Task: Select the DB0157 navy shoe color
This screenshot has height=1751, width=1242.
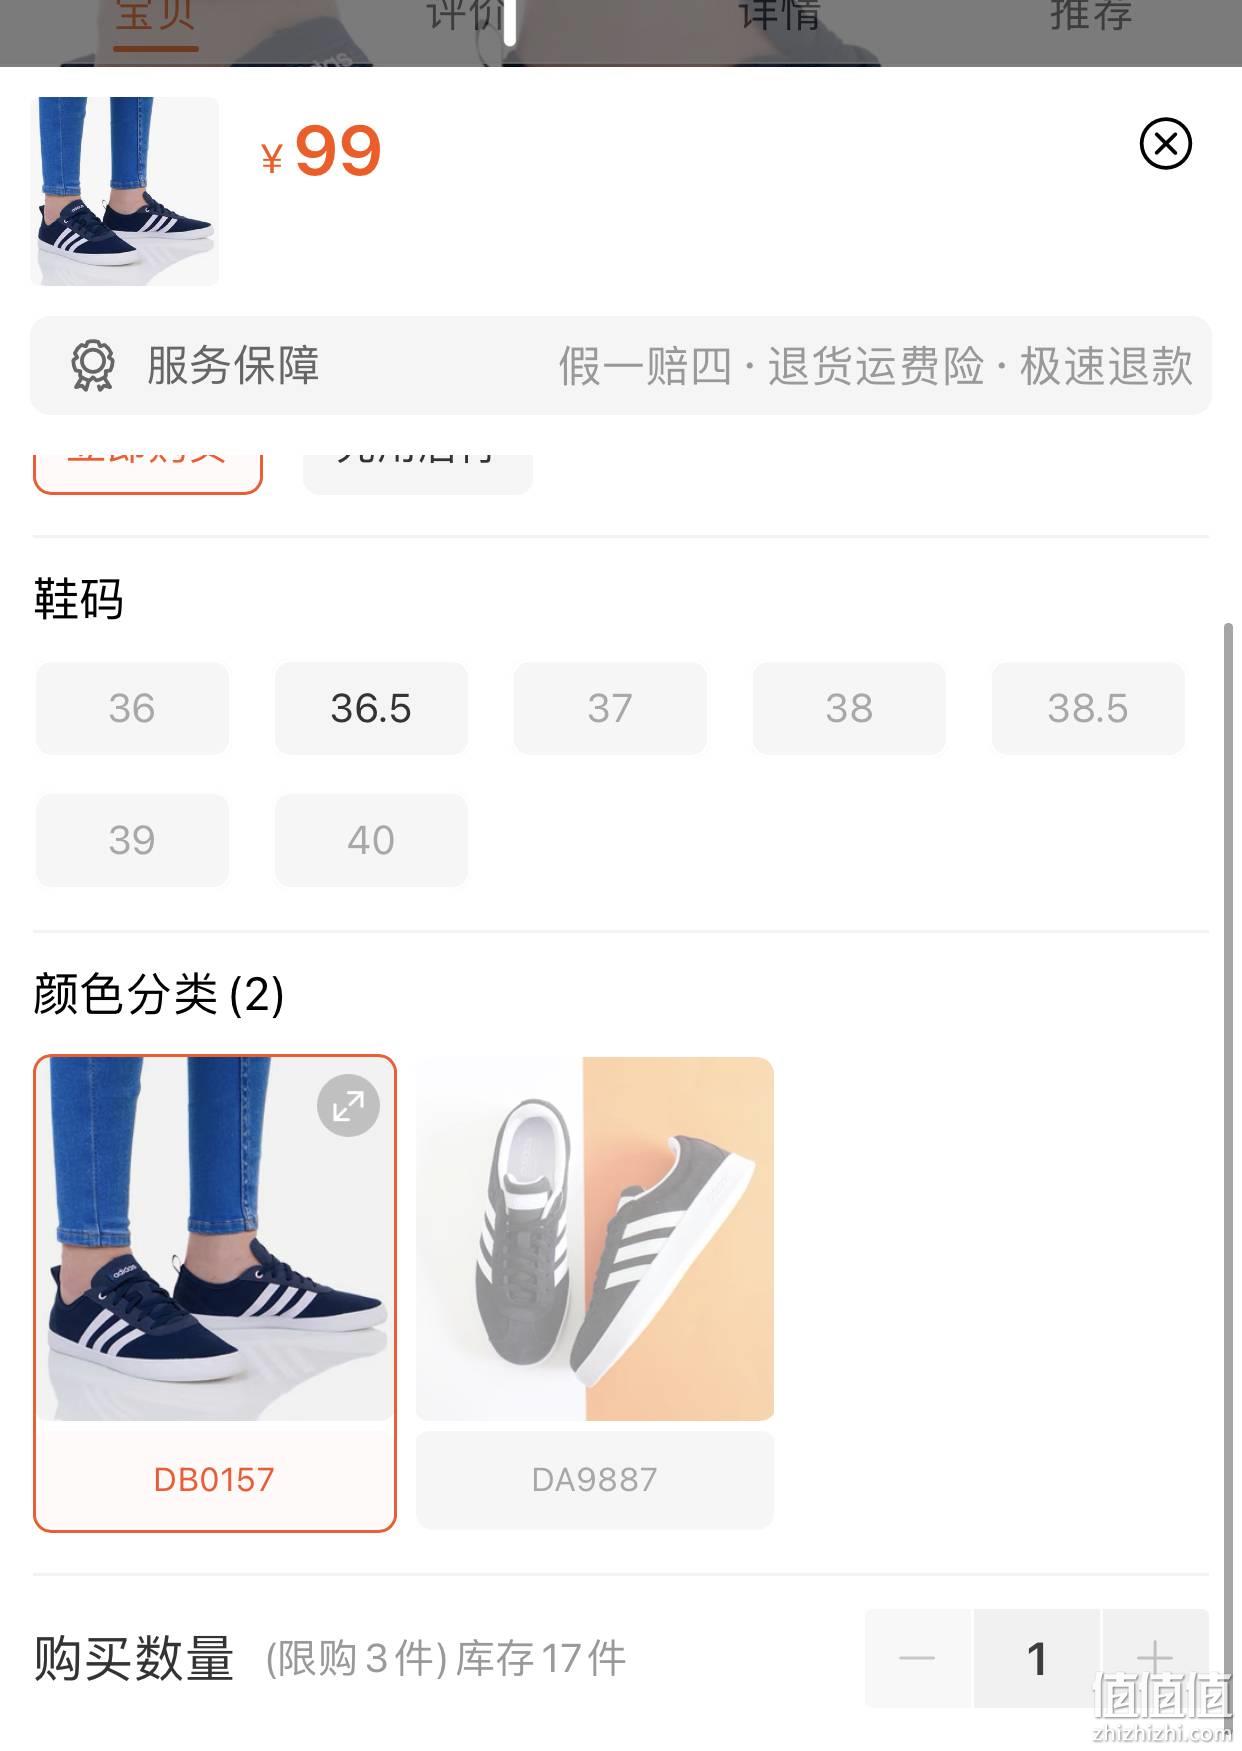Action: 215,1293
